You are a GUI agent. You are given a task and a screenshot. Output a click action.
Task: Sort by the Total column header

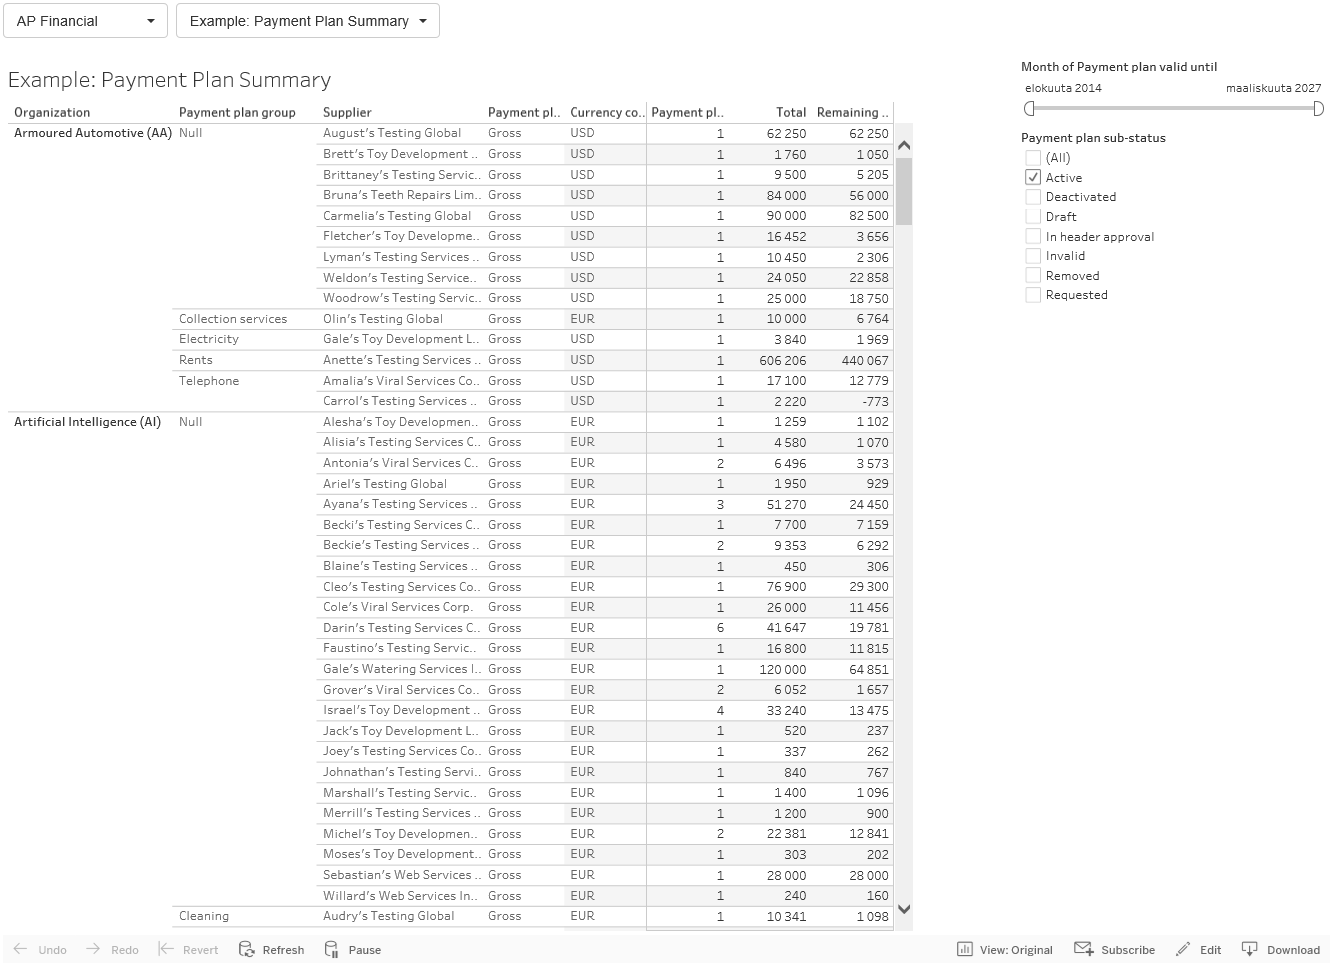tap(790, 113)
